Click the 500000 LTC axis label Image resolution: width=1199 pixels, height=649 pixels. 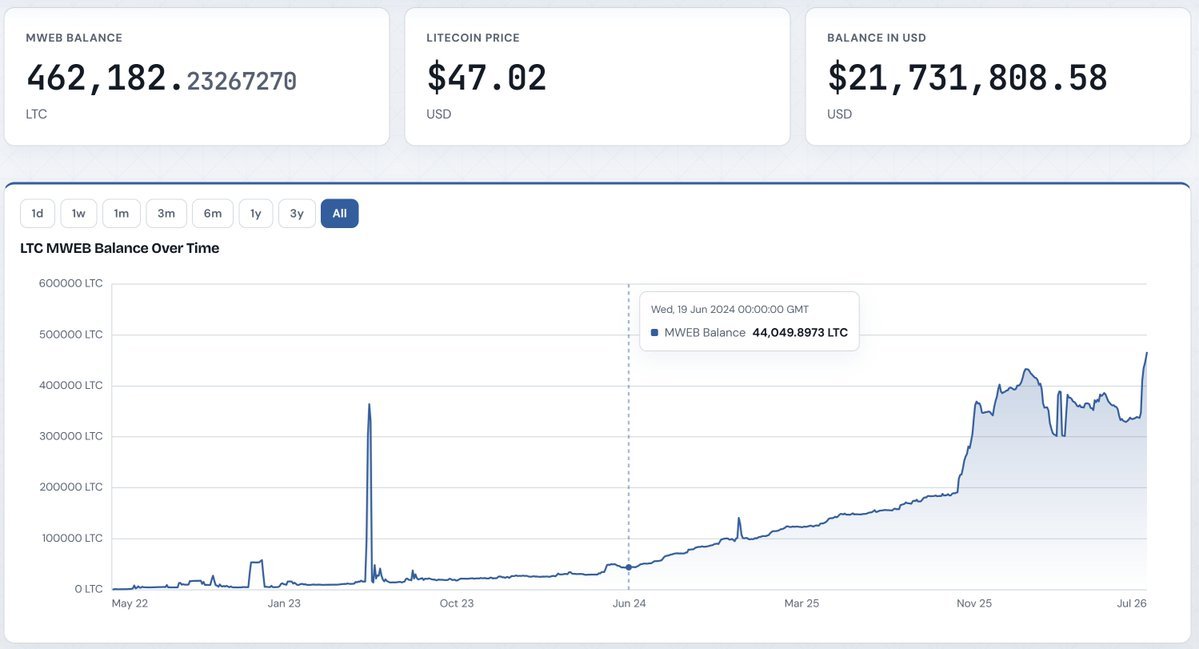[70, 334]
